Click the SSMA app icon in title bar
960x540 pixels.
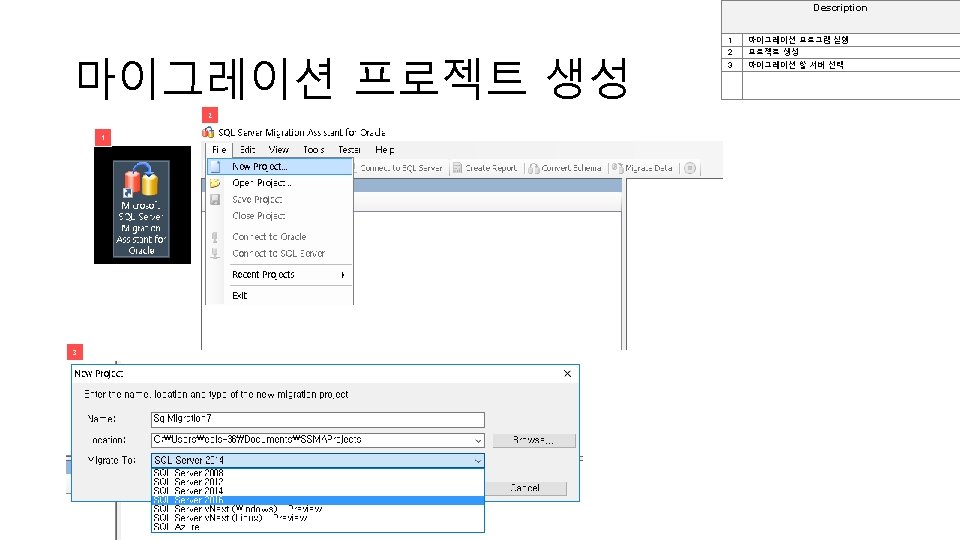click(x=208, y=132)
